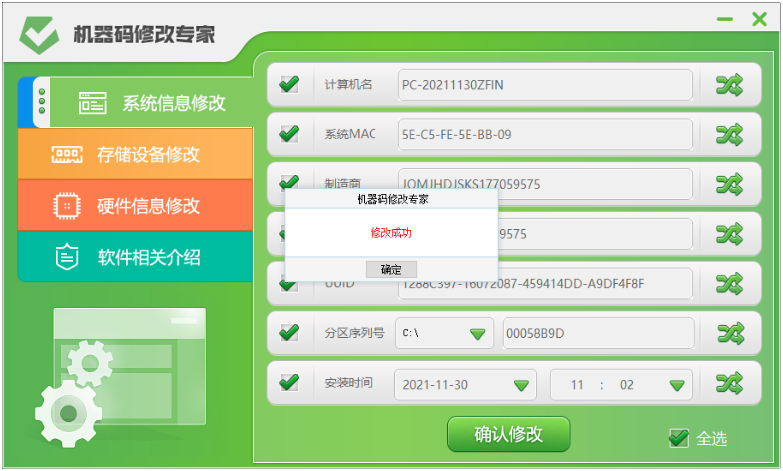Viewport: 783px width, 471px height.
Task: Switch to the 存储设备修改 tab
Action: click(135, 154)
